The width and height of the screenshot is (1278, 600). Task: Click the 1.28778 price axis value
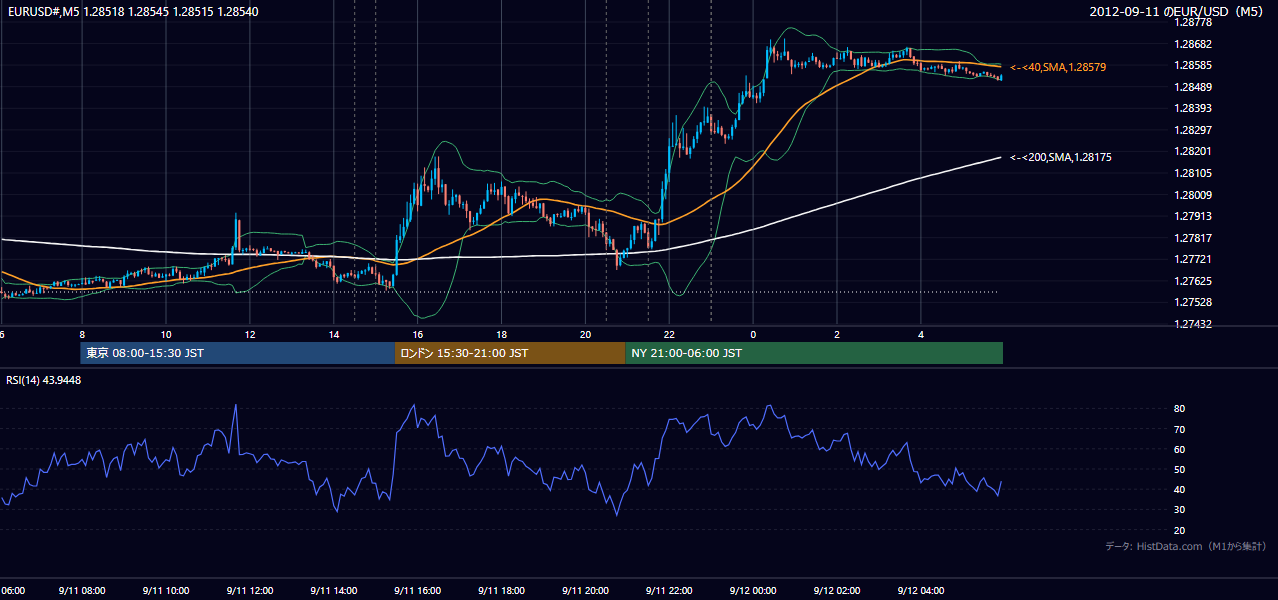(x=1191, y=22)
